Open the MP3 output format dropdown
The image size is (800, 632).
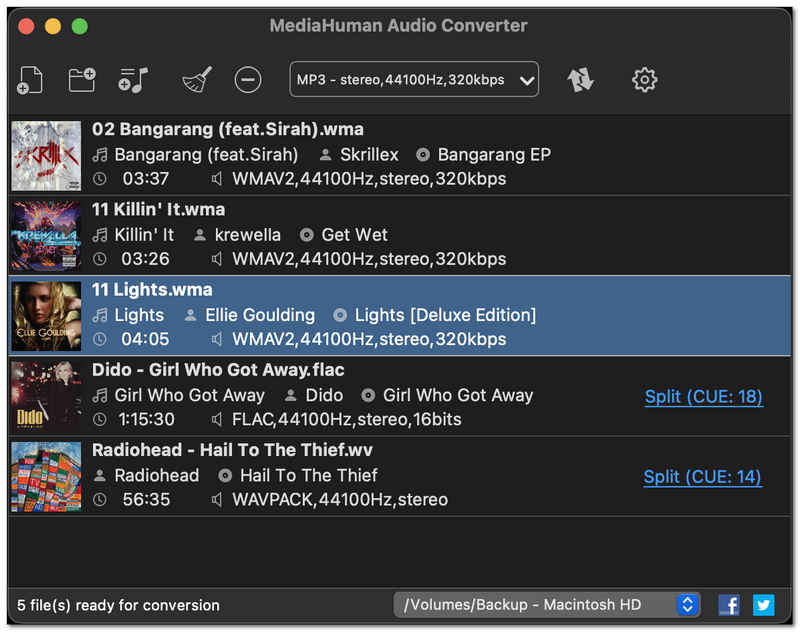click(414, 80)
